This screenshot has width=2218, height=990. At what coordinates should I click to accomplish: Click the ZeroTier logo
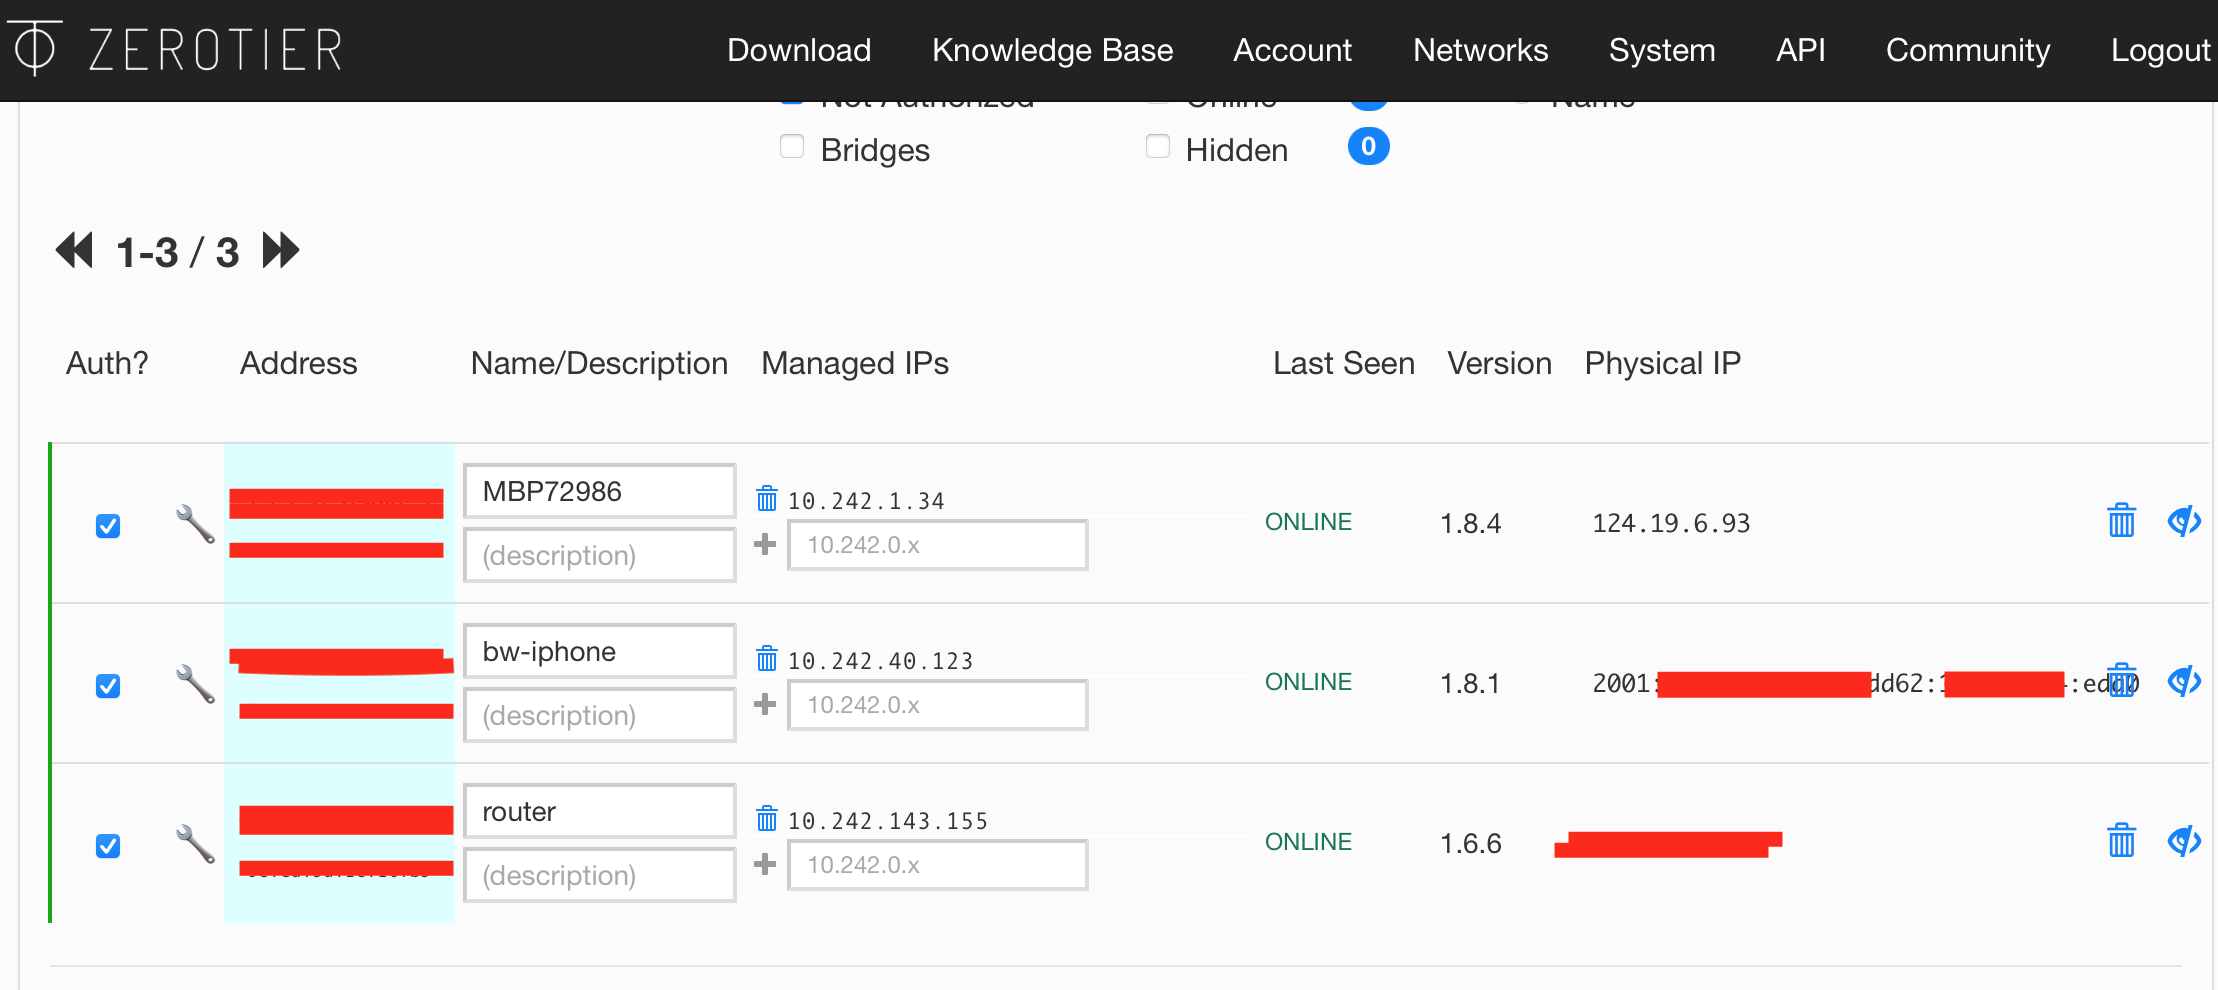175,48
